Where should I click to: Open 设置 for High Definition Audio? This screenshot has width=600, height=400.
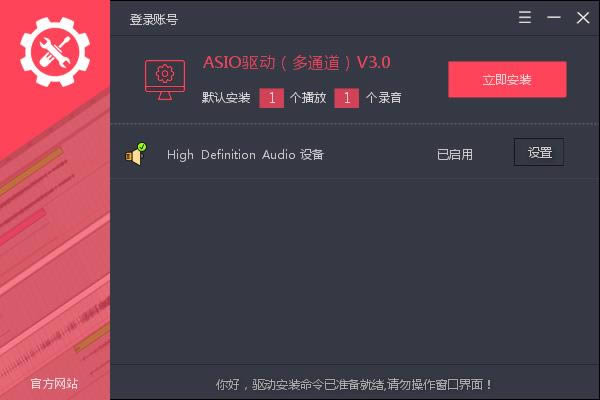[x=539, y=152]
